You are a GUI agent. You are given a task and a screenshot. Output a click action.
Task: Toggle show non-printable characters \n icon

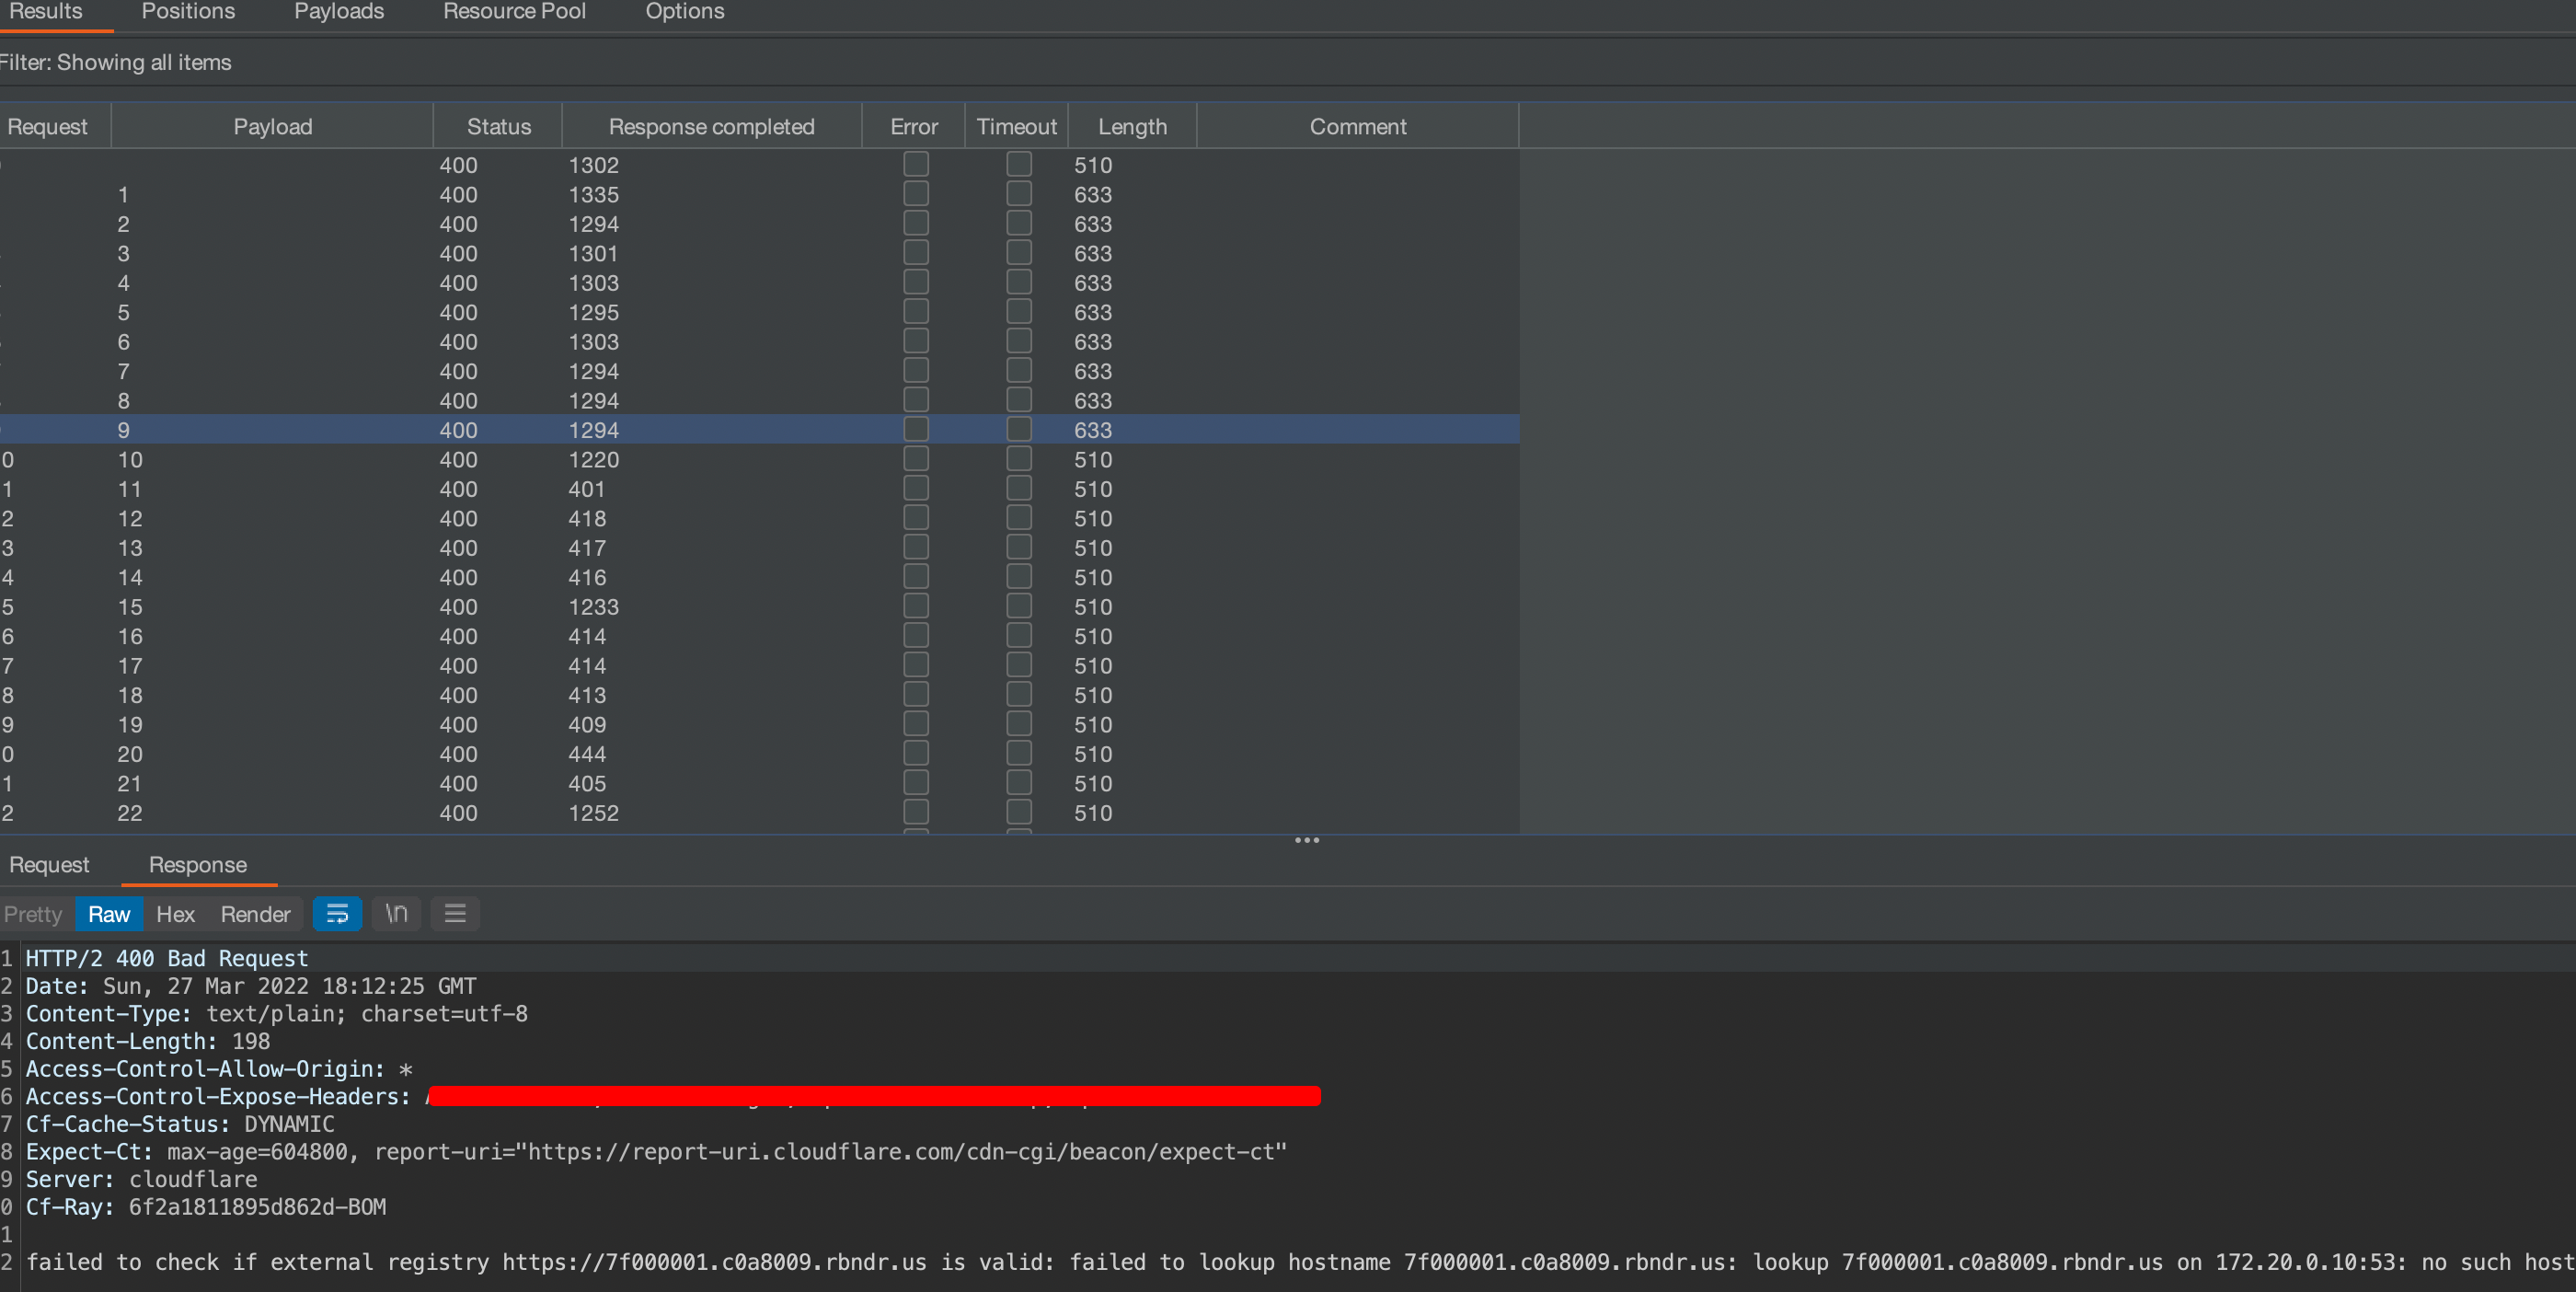(396, 914)
